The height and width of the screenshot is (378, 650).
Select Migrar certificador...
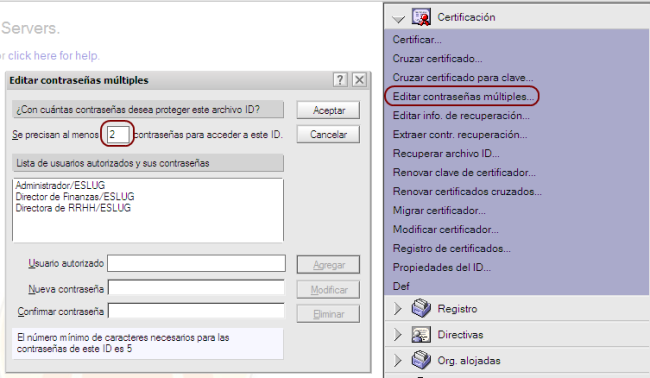point(439,211)
